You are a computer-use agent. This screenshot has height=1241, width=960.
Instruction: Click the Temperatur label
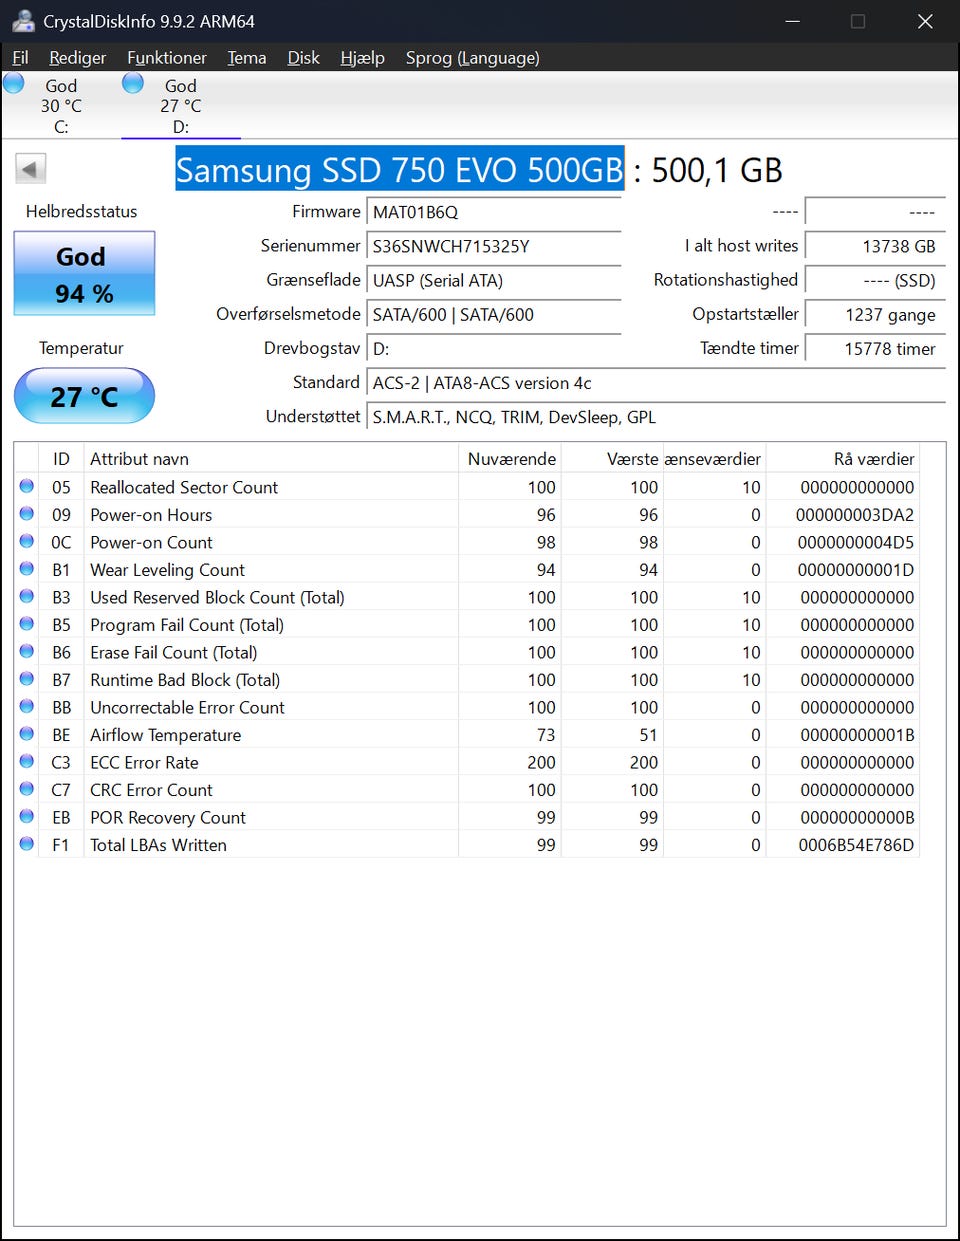tap(81, 348)
